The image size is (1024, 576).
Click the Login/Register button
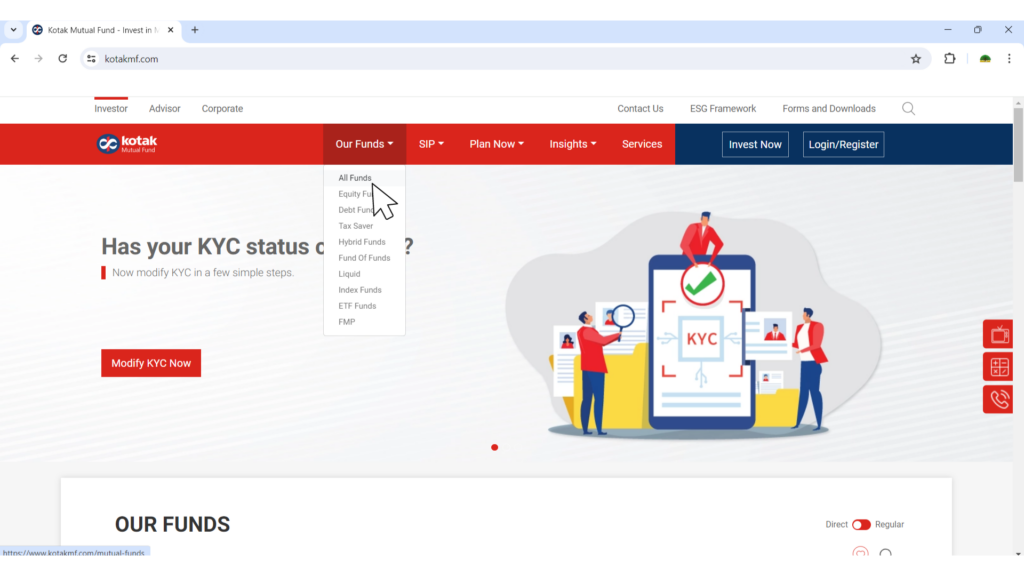point(843,144)
